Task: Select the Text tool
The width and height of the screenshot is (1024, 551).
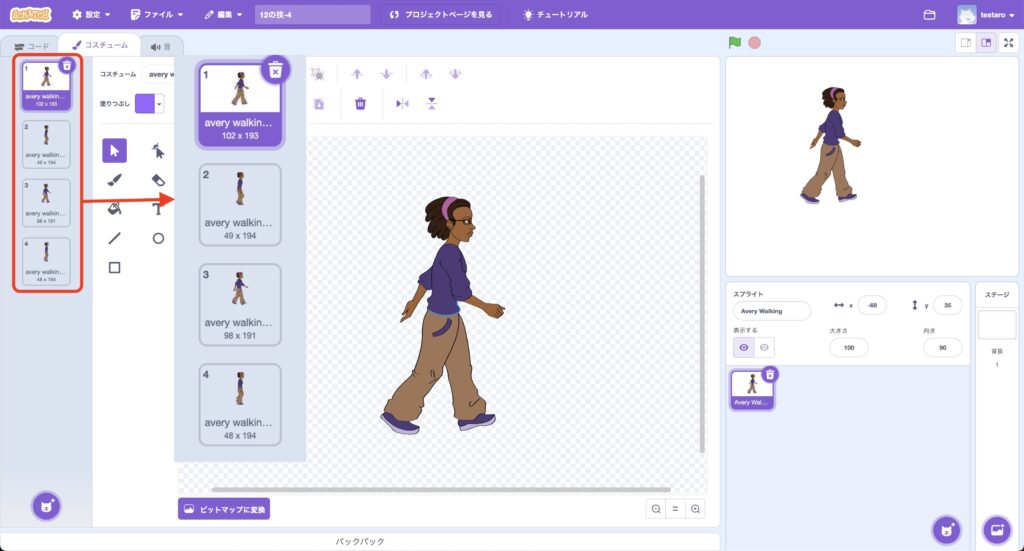Action: (158, 209)
